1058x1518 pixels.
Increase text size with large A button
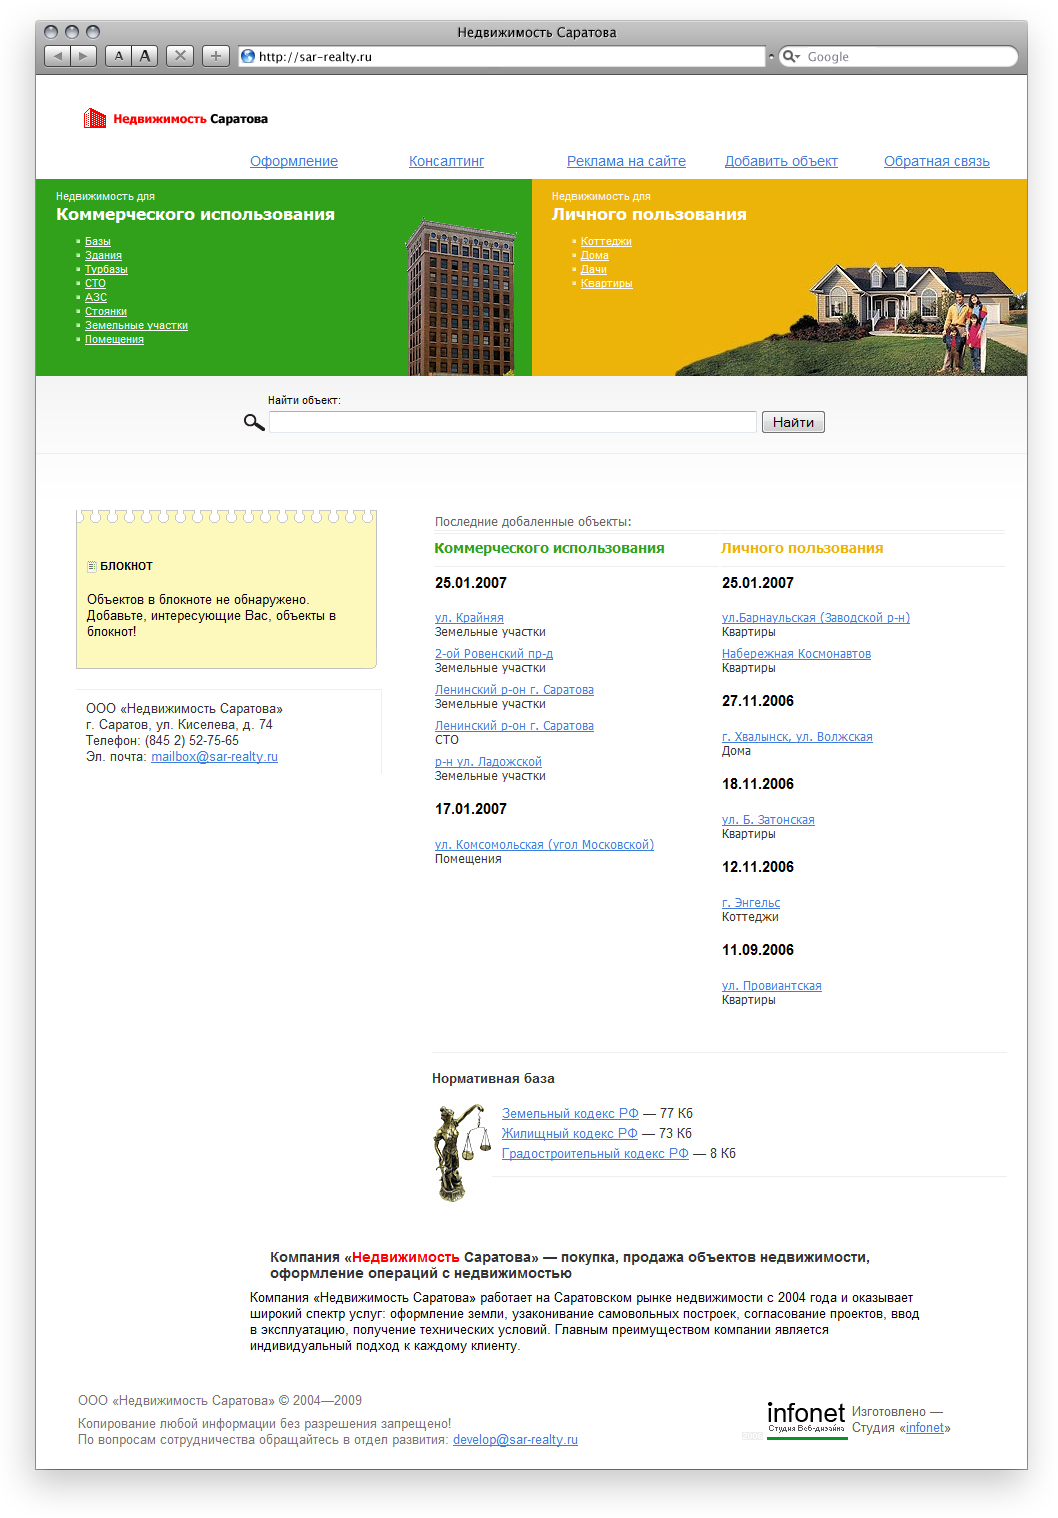145,56
